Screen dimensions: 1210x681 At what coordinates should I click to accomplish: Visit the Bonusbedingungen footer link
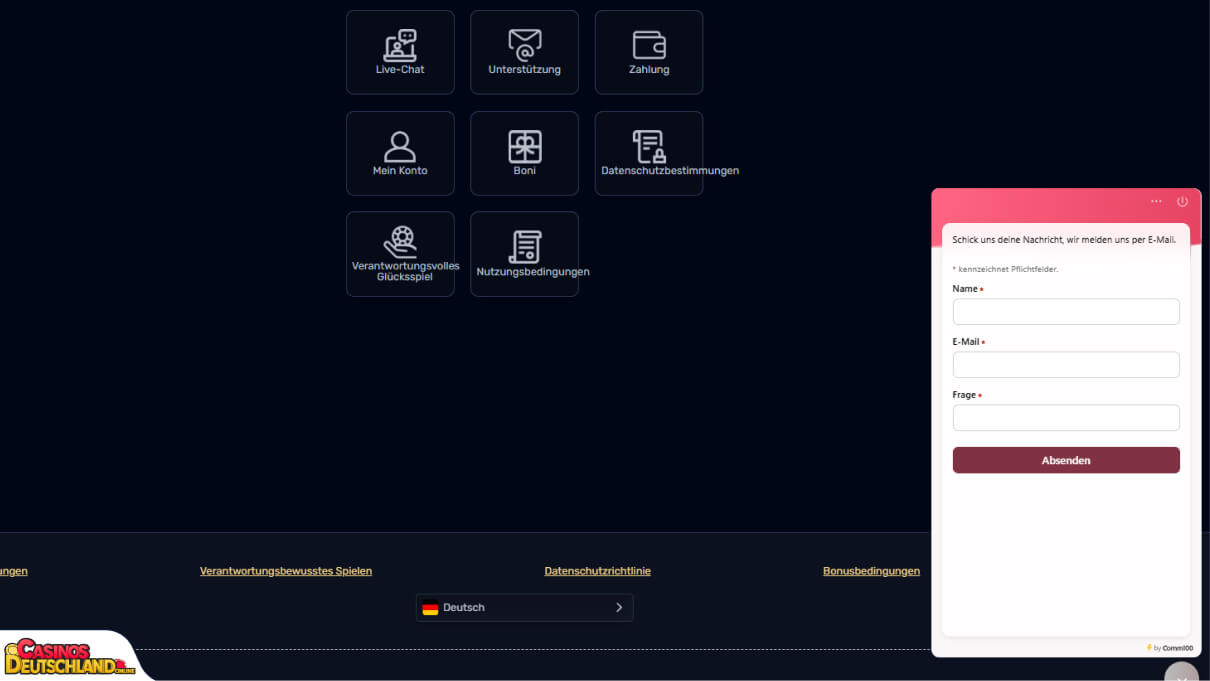pos(871,571)
